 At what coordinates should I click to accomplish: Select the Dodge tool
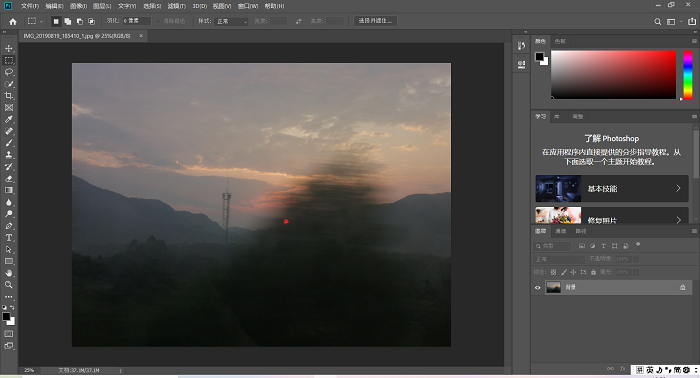tap(8, 214)
